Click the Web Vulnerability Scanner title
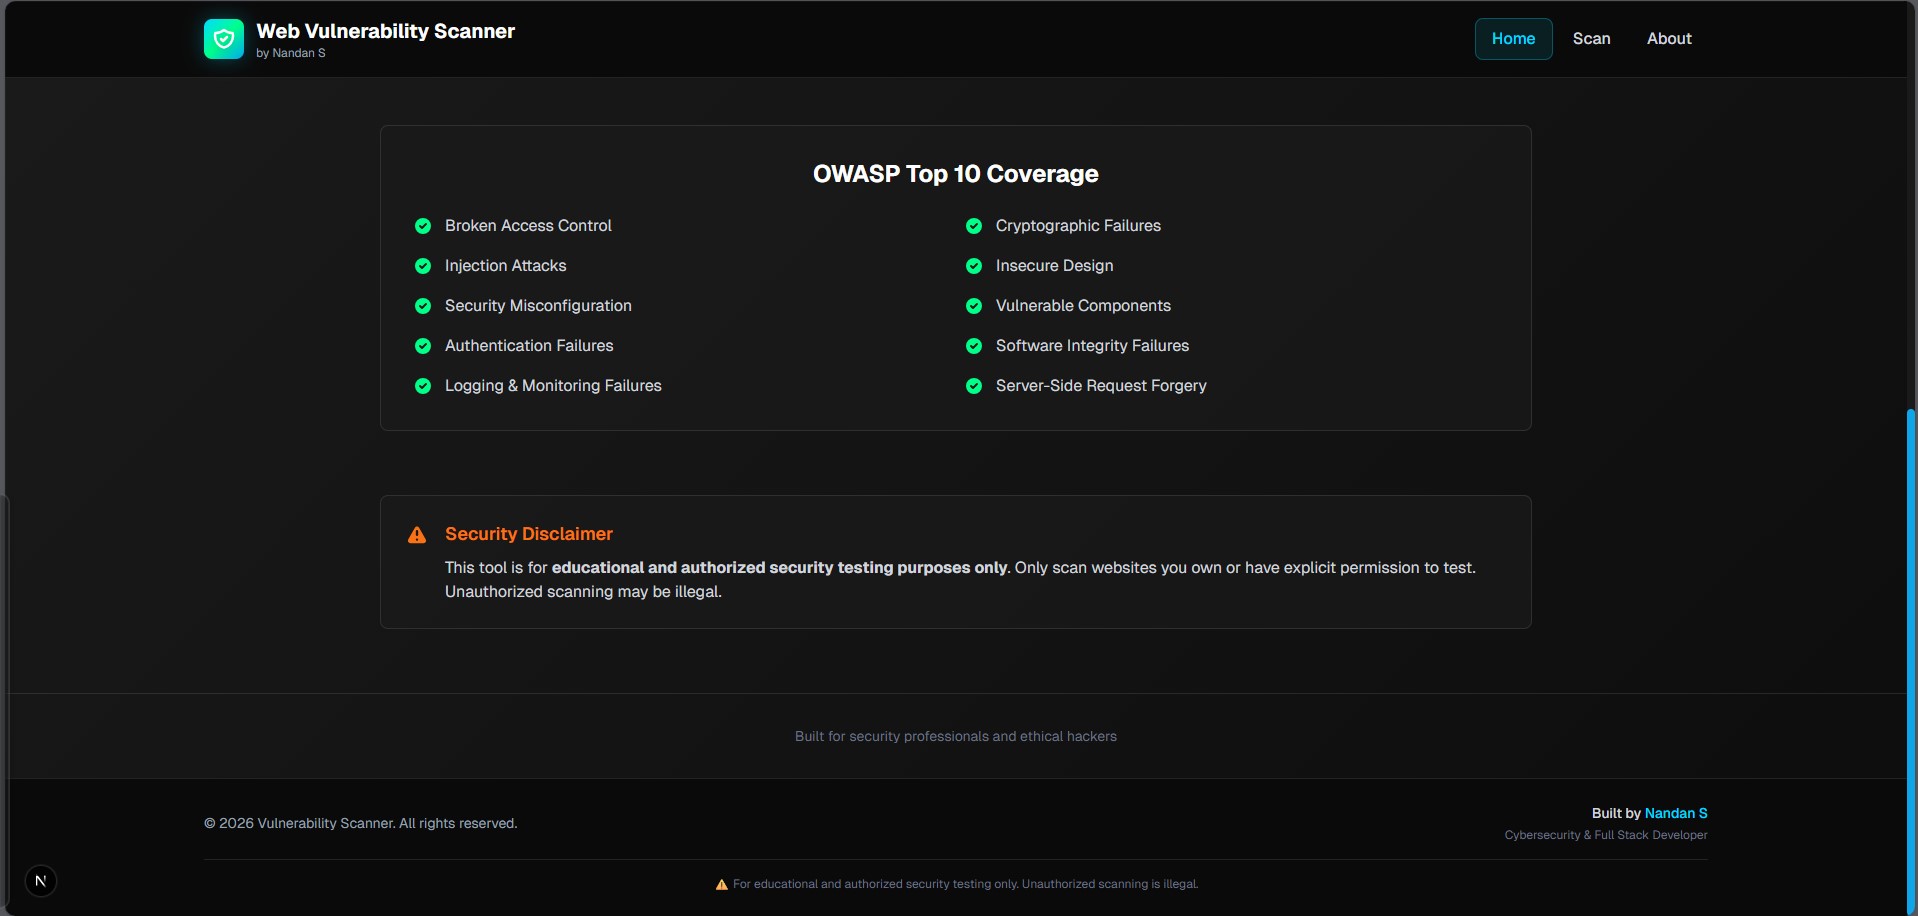This screenshot has width=1918, height=916. (385, 31)
